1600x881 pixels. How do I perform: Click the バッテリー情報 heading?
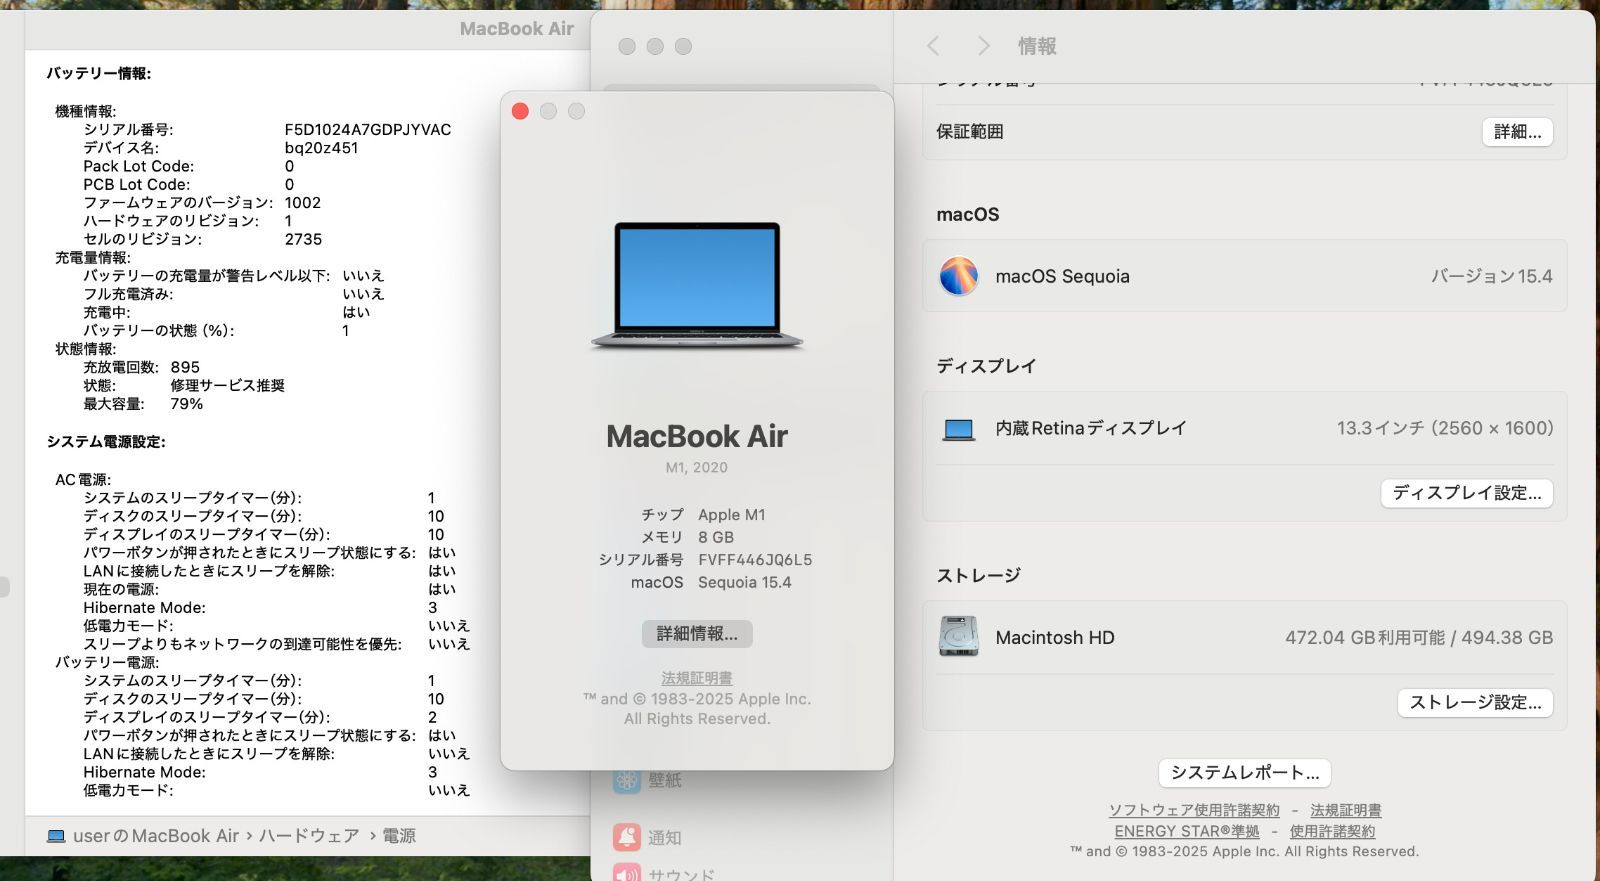point(99,73)
